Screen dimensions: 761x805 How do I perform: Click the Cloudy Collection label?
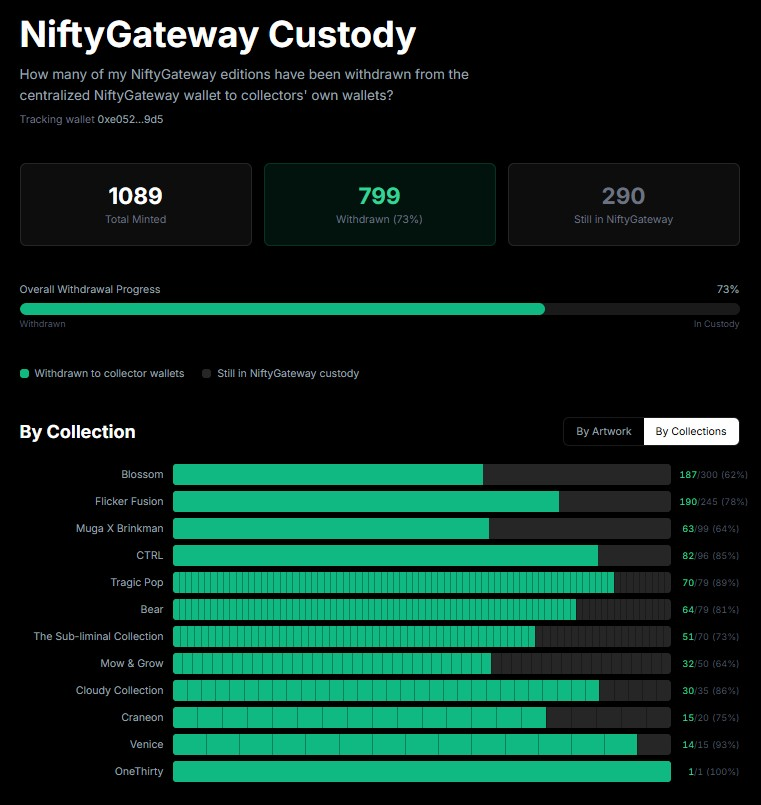click(120, 691)
